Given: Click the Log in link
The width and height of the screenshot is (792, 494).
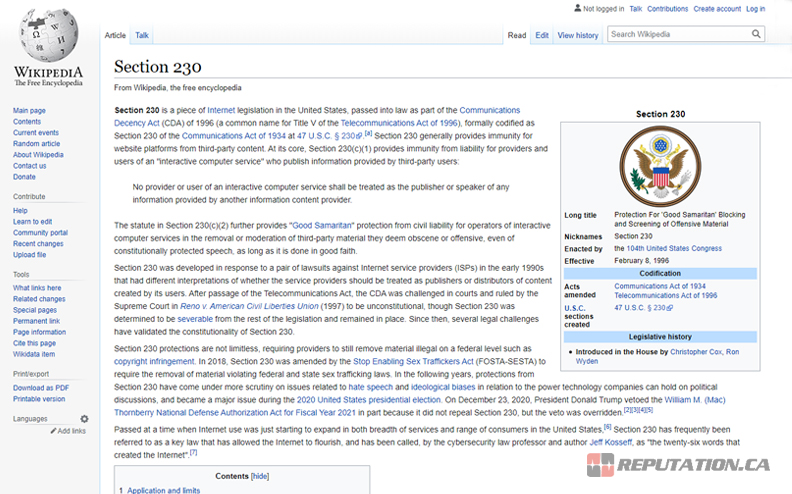Looking at the screenshot, I should [x=755, y=9].
